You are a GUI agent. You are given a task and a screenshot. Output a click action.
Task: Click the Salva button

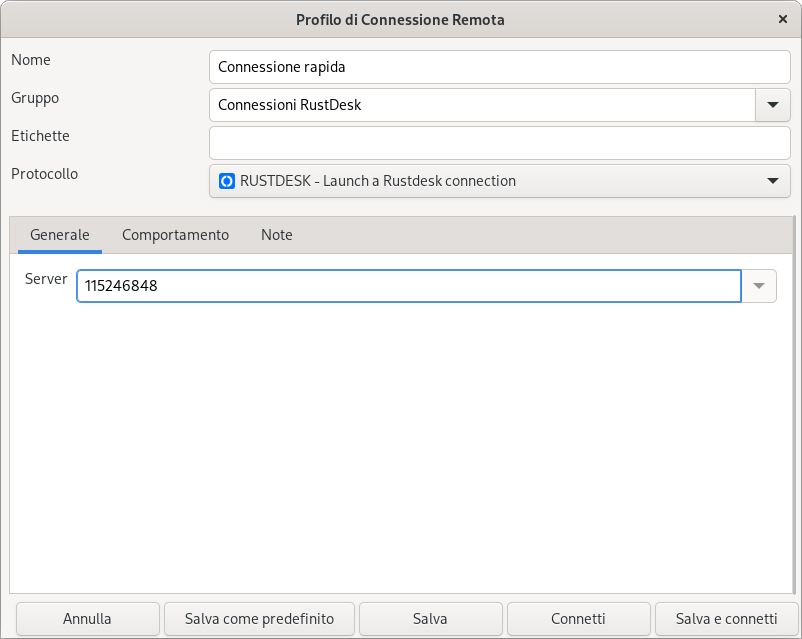coord(431,619)
